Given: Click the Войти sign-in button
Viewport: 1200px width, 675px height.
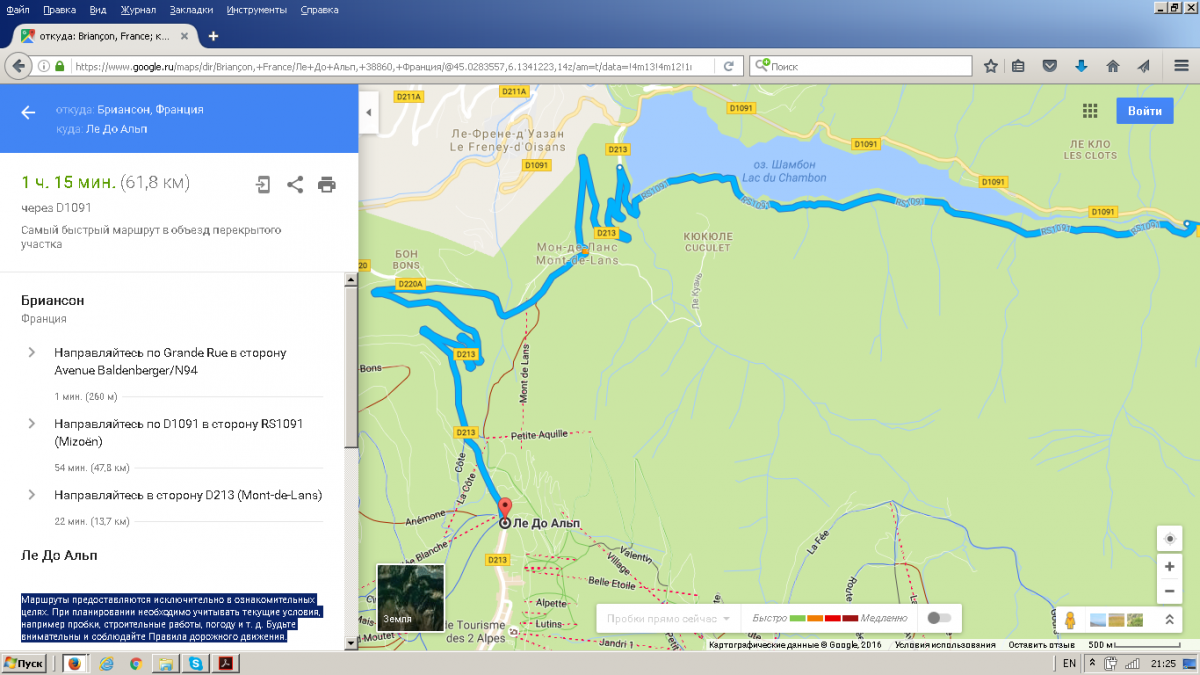Looking at the screenshot, I should tap(1144, 111).
